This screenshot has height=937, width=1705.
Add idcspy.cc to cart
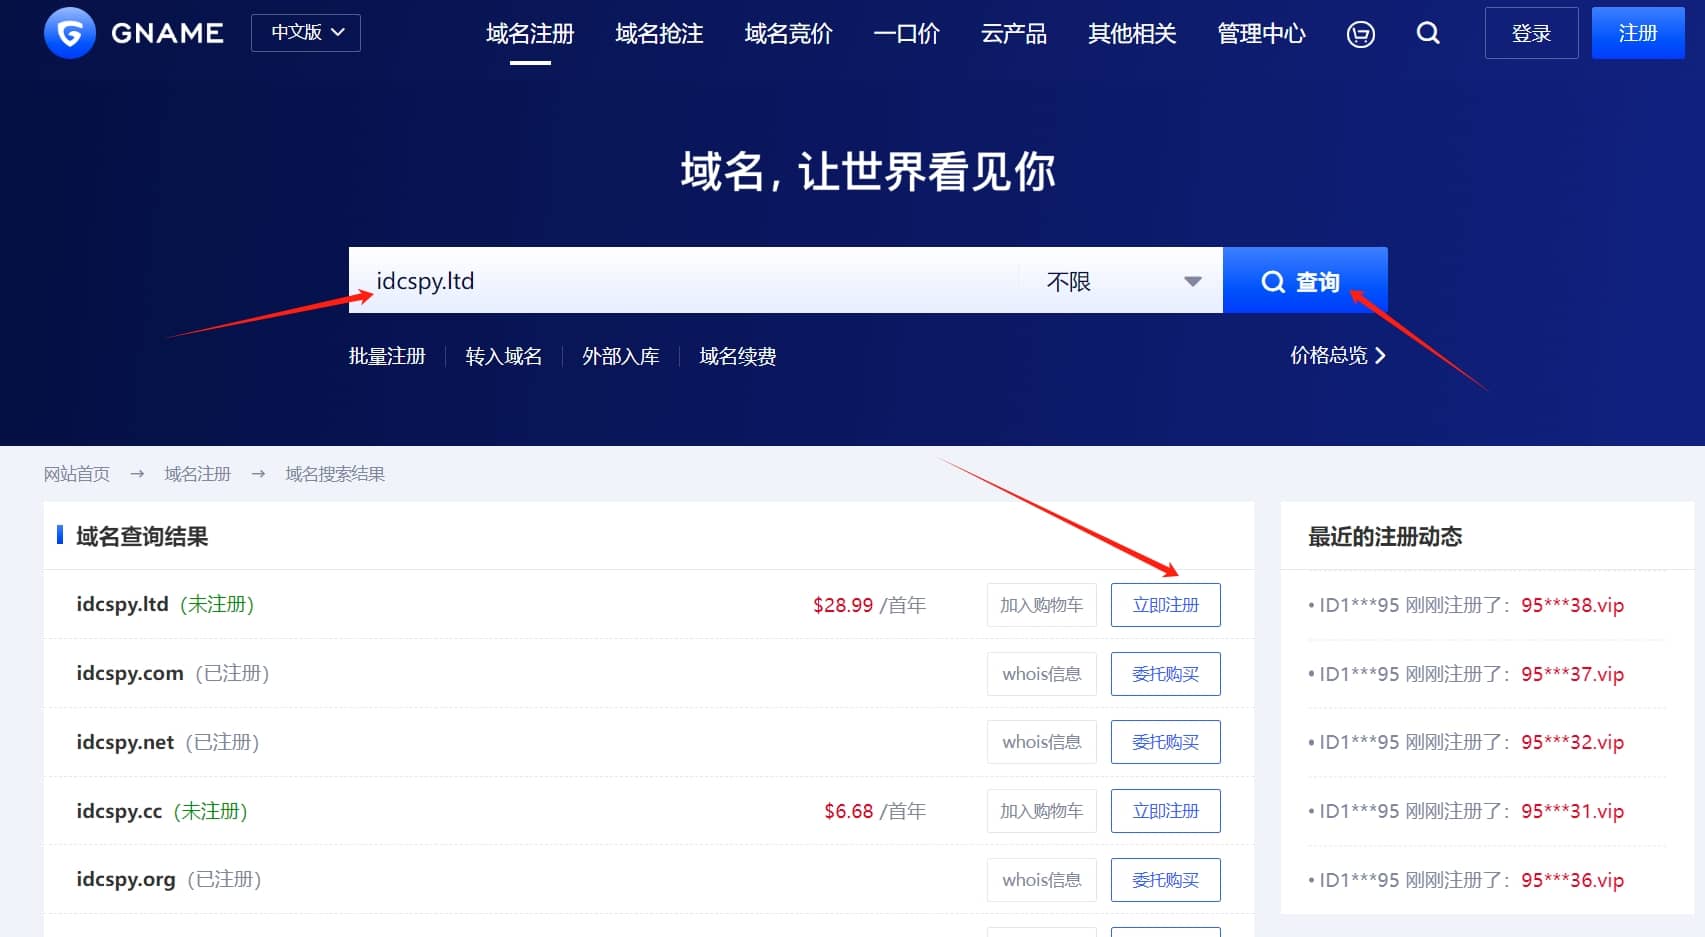pyautogui.click(x=1042, y=811)
